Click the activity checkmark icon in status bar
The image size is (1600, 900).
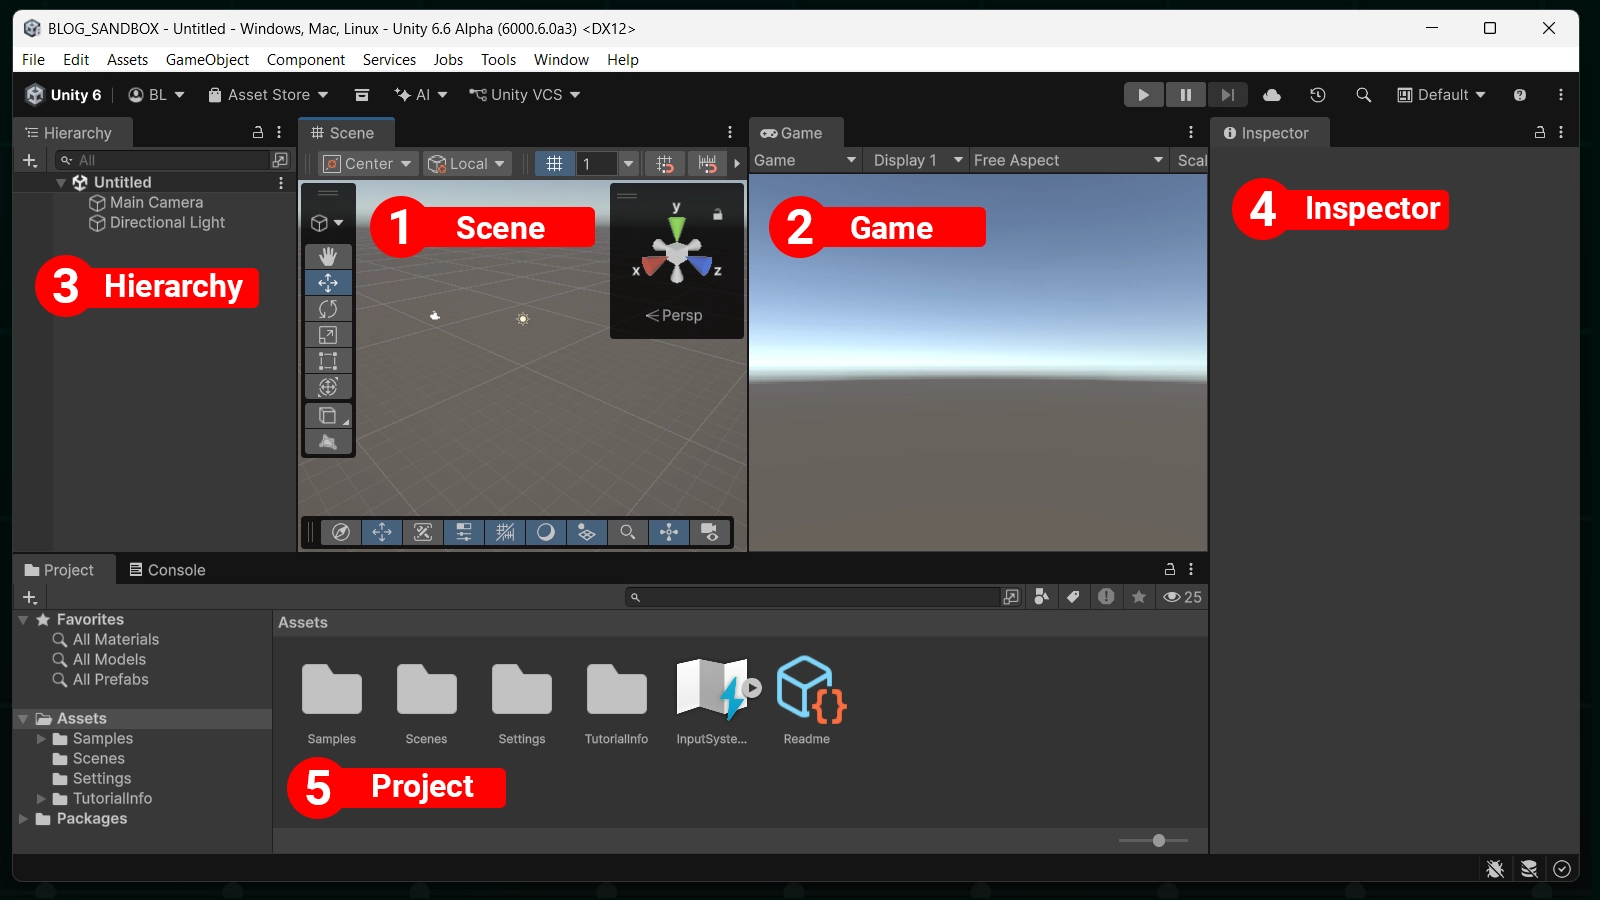(x=1562, y=869)
